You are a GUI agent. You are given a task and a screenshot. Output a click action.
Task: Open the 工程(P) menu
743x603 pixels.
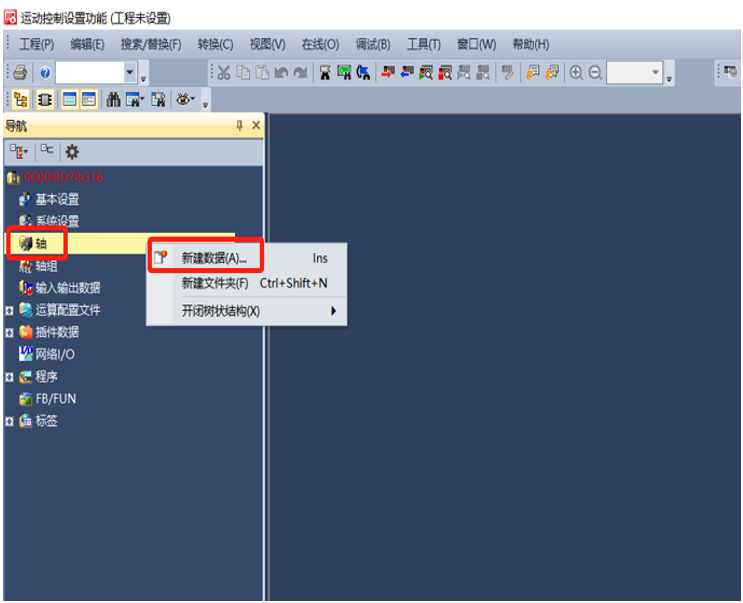pos(36,45)
